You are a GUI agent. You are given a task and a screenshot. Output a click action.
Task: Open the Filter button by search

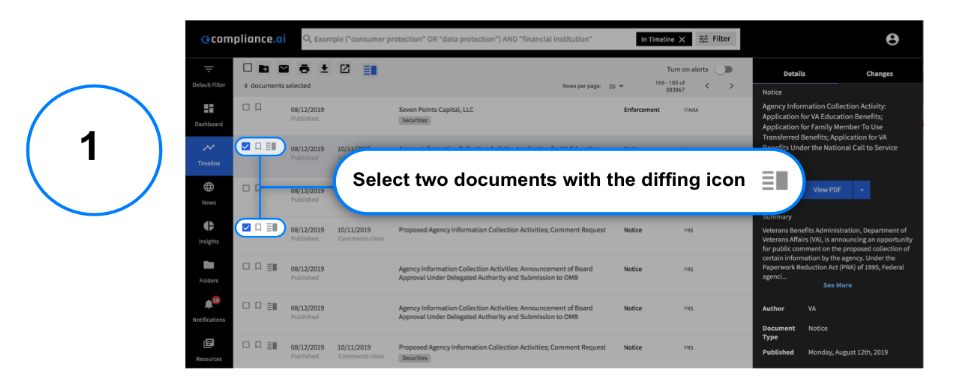tap(715, 39)
